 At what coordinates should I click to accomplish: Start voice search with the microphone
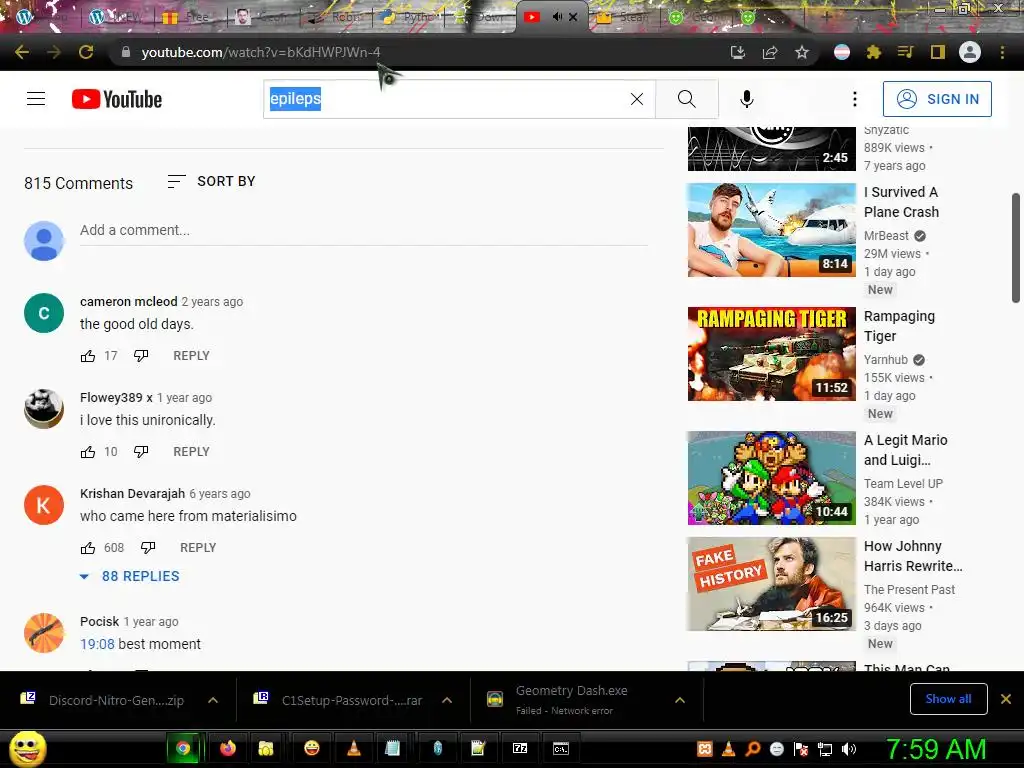(x=747, y=99)
